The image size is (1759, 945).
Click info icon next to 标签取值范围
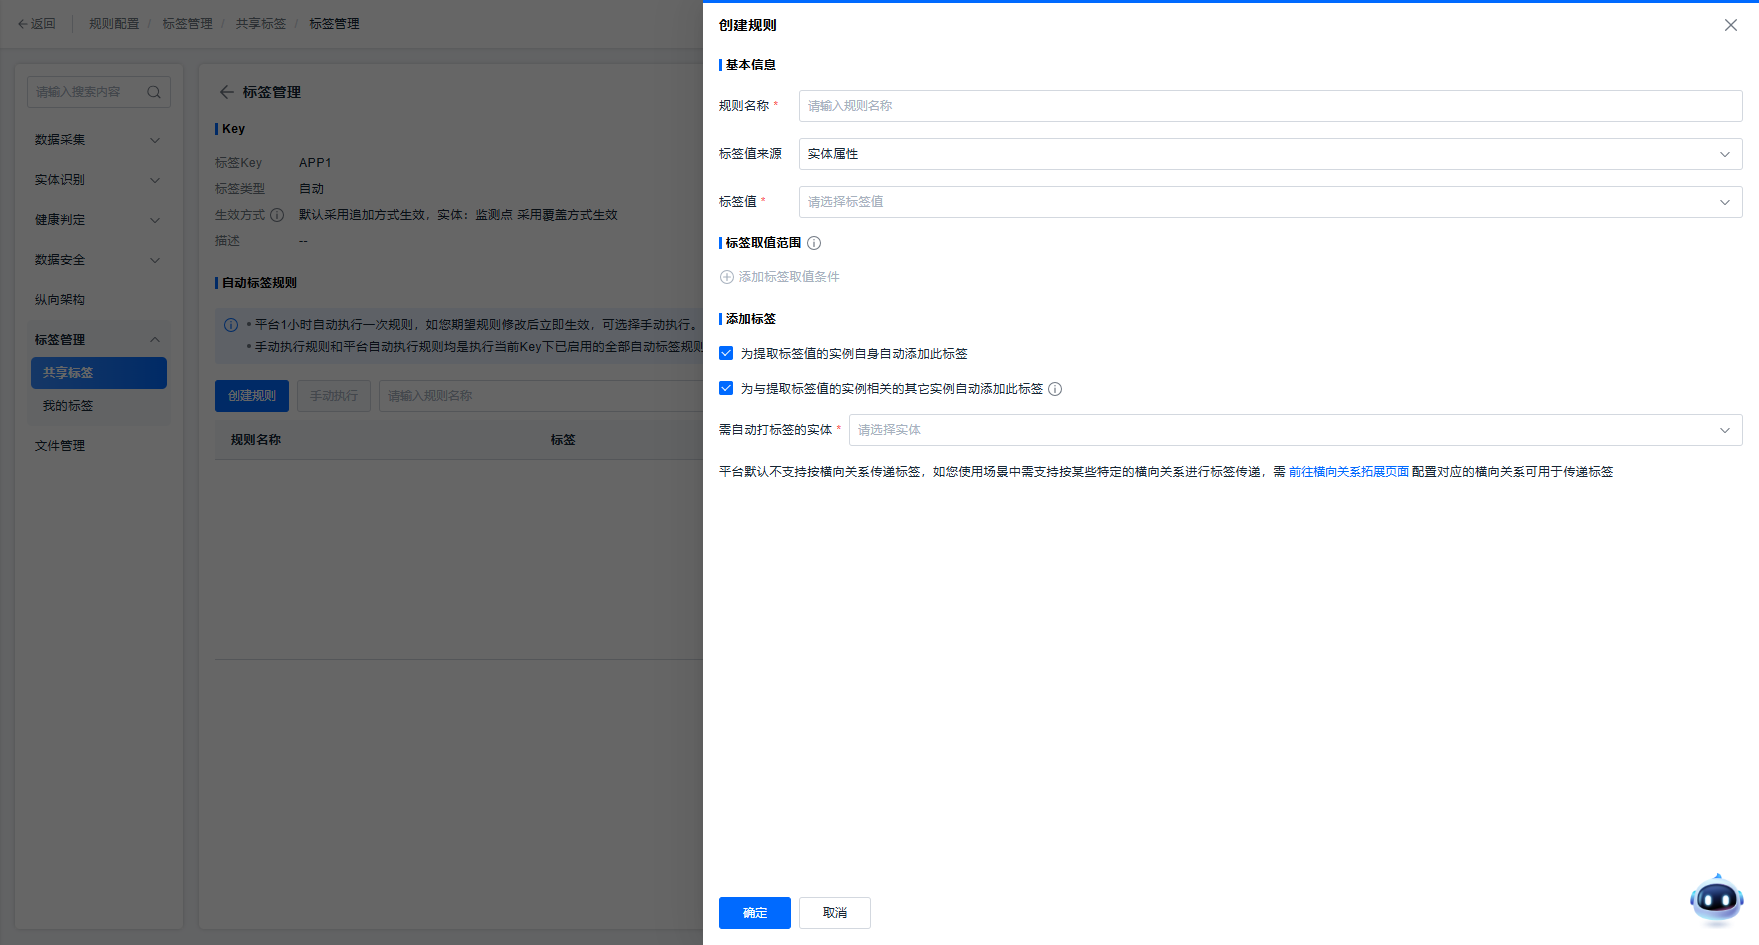814,243
